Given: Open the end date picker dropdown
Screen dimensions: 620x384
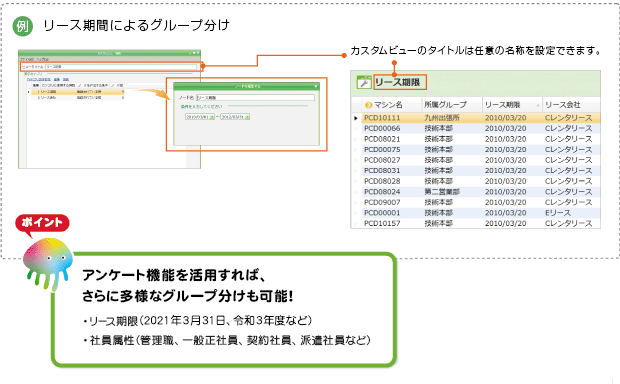Looking at the screenshot, I should pyautogui.click(x=247, y=117).
